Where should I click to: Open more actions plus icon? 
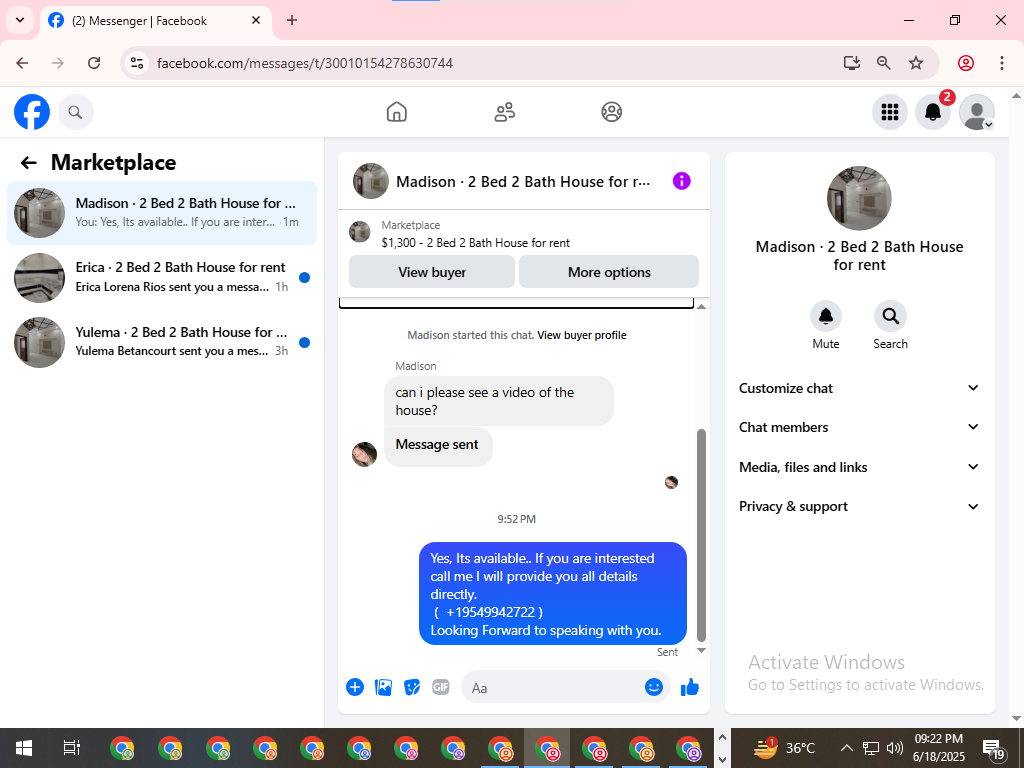(355, 687)
